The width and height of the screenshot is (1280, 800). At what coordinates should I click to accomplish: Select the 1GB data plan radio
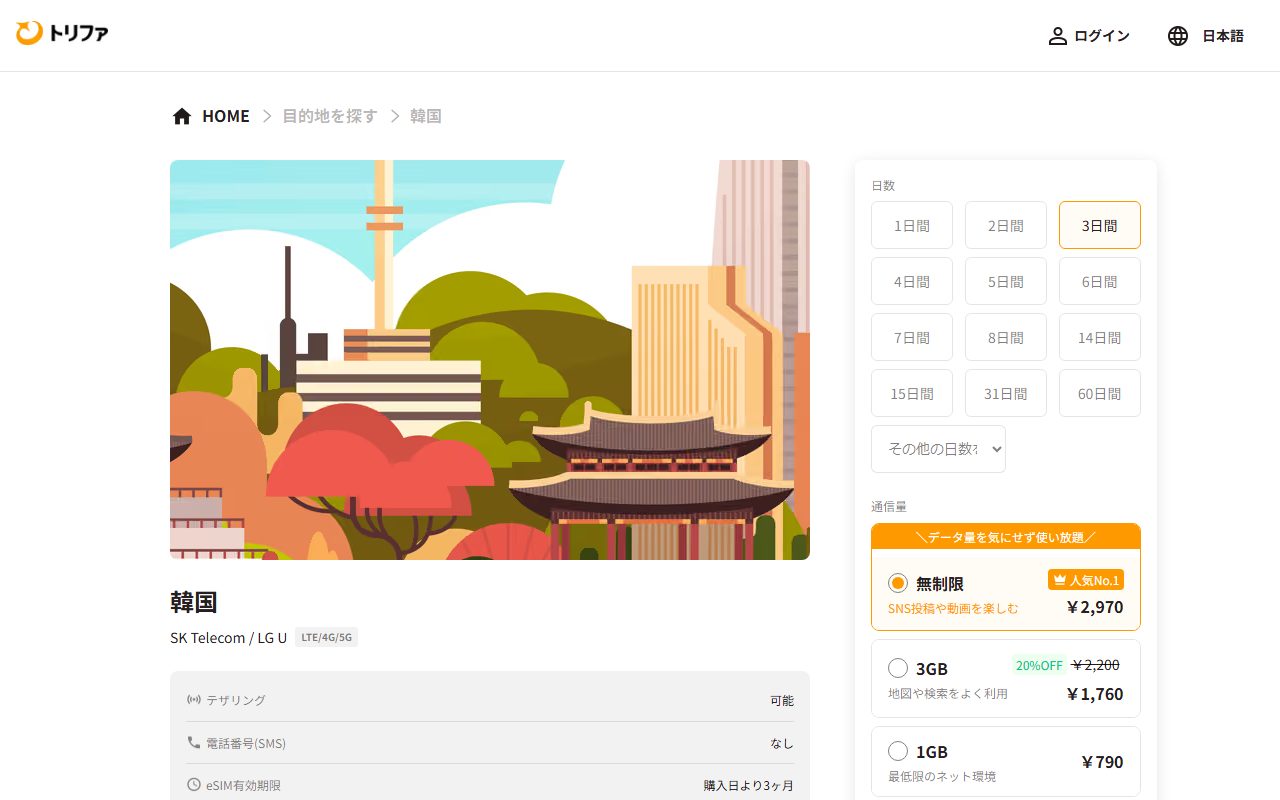[x=898, y=751]
